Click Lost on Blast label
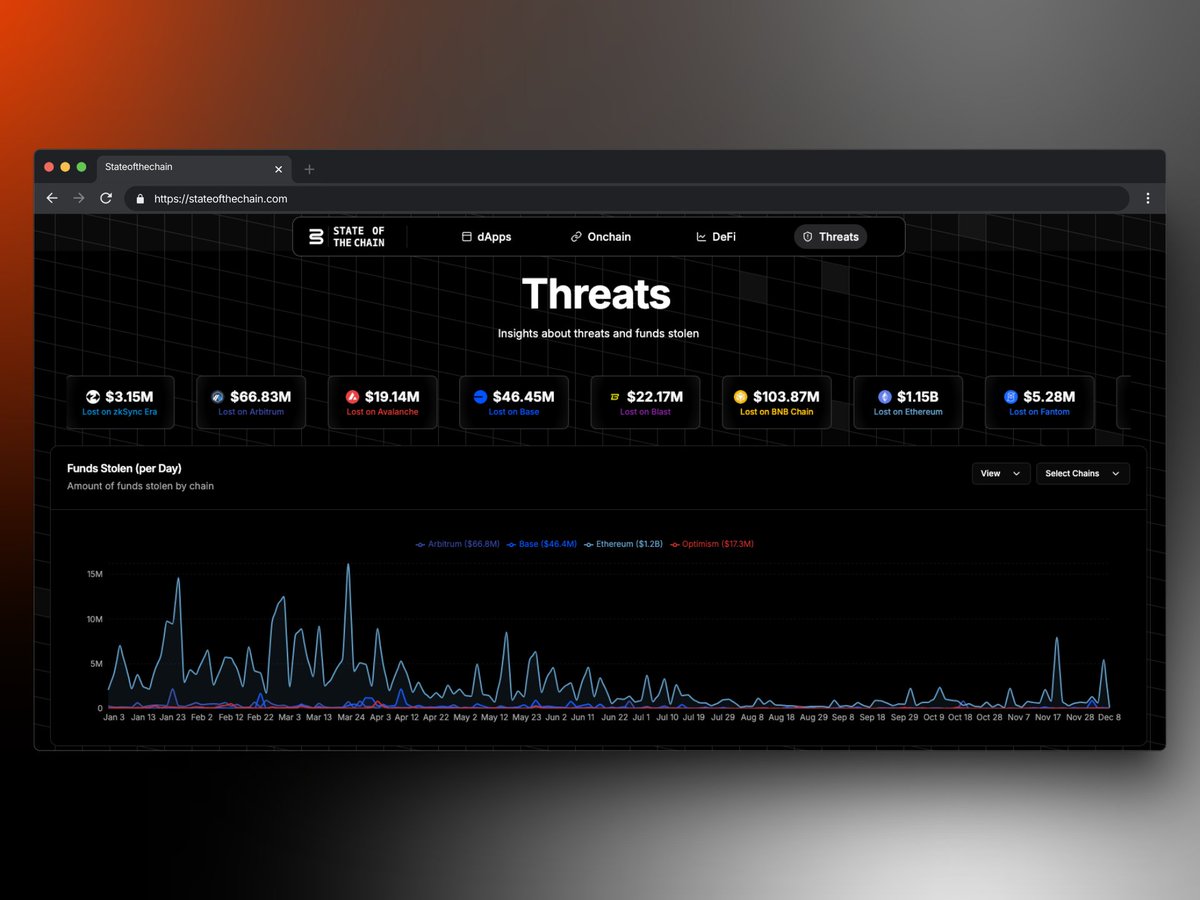Screen dimensions: 1200x900 [x=645, y=412]
